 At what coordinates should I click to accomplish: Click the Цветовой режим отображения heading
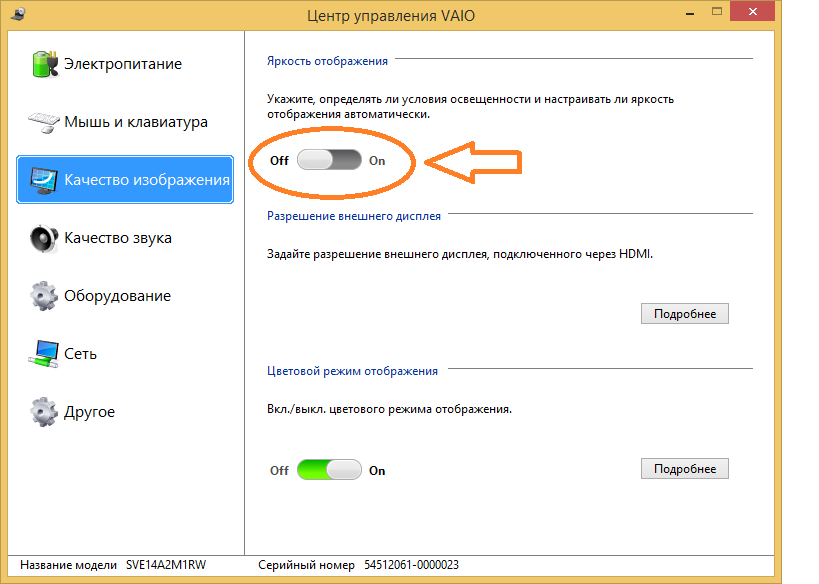pyautogui.click(x=353, y=371)
